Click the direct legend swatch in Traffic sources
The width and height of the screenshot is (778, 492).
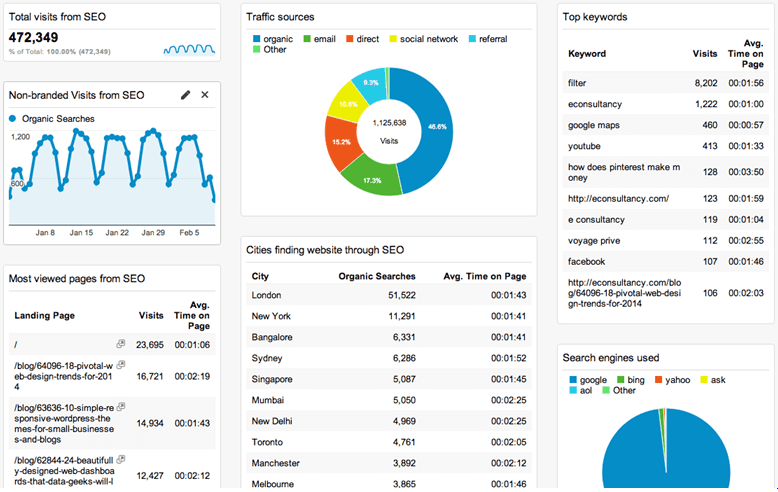(350, 39)
